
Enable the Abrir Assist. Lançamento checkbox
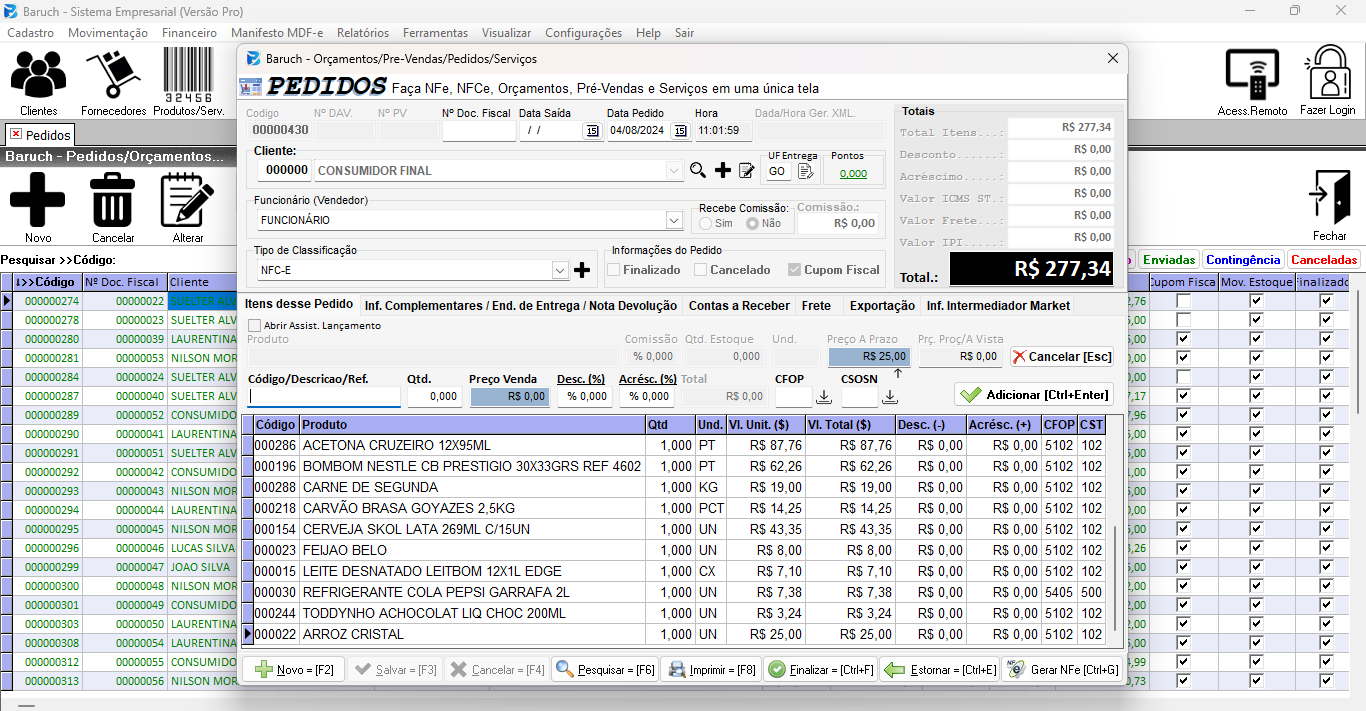pyautogui.click(x=254, y=325)
